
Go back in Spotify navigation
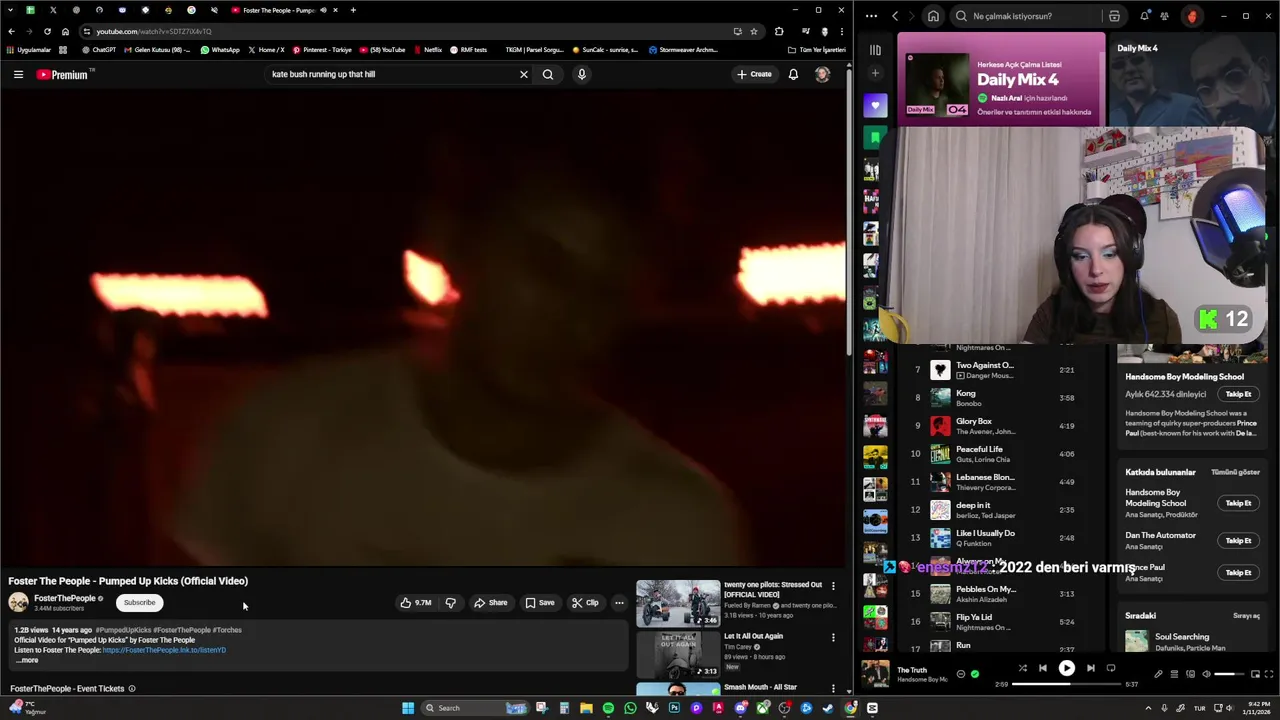[x=895, y=16]
